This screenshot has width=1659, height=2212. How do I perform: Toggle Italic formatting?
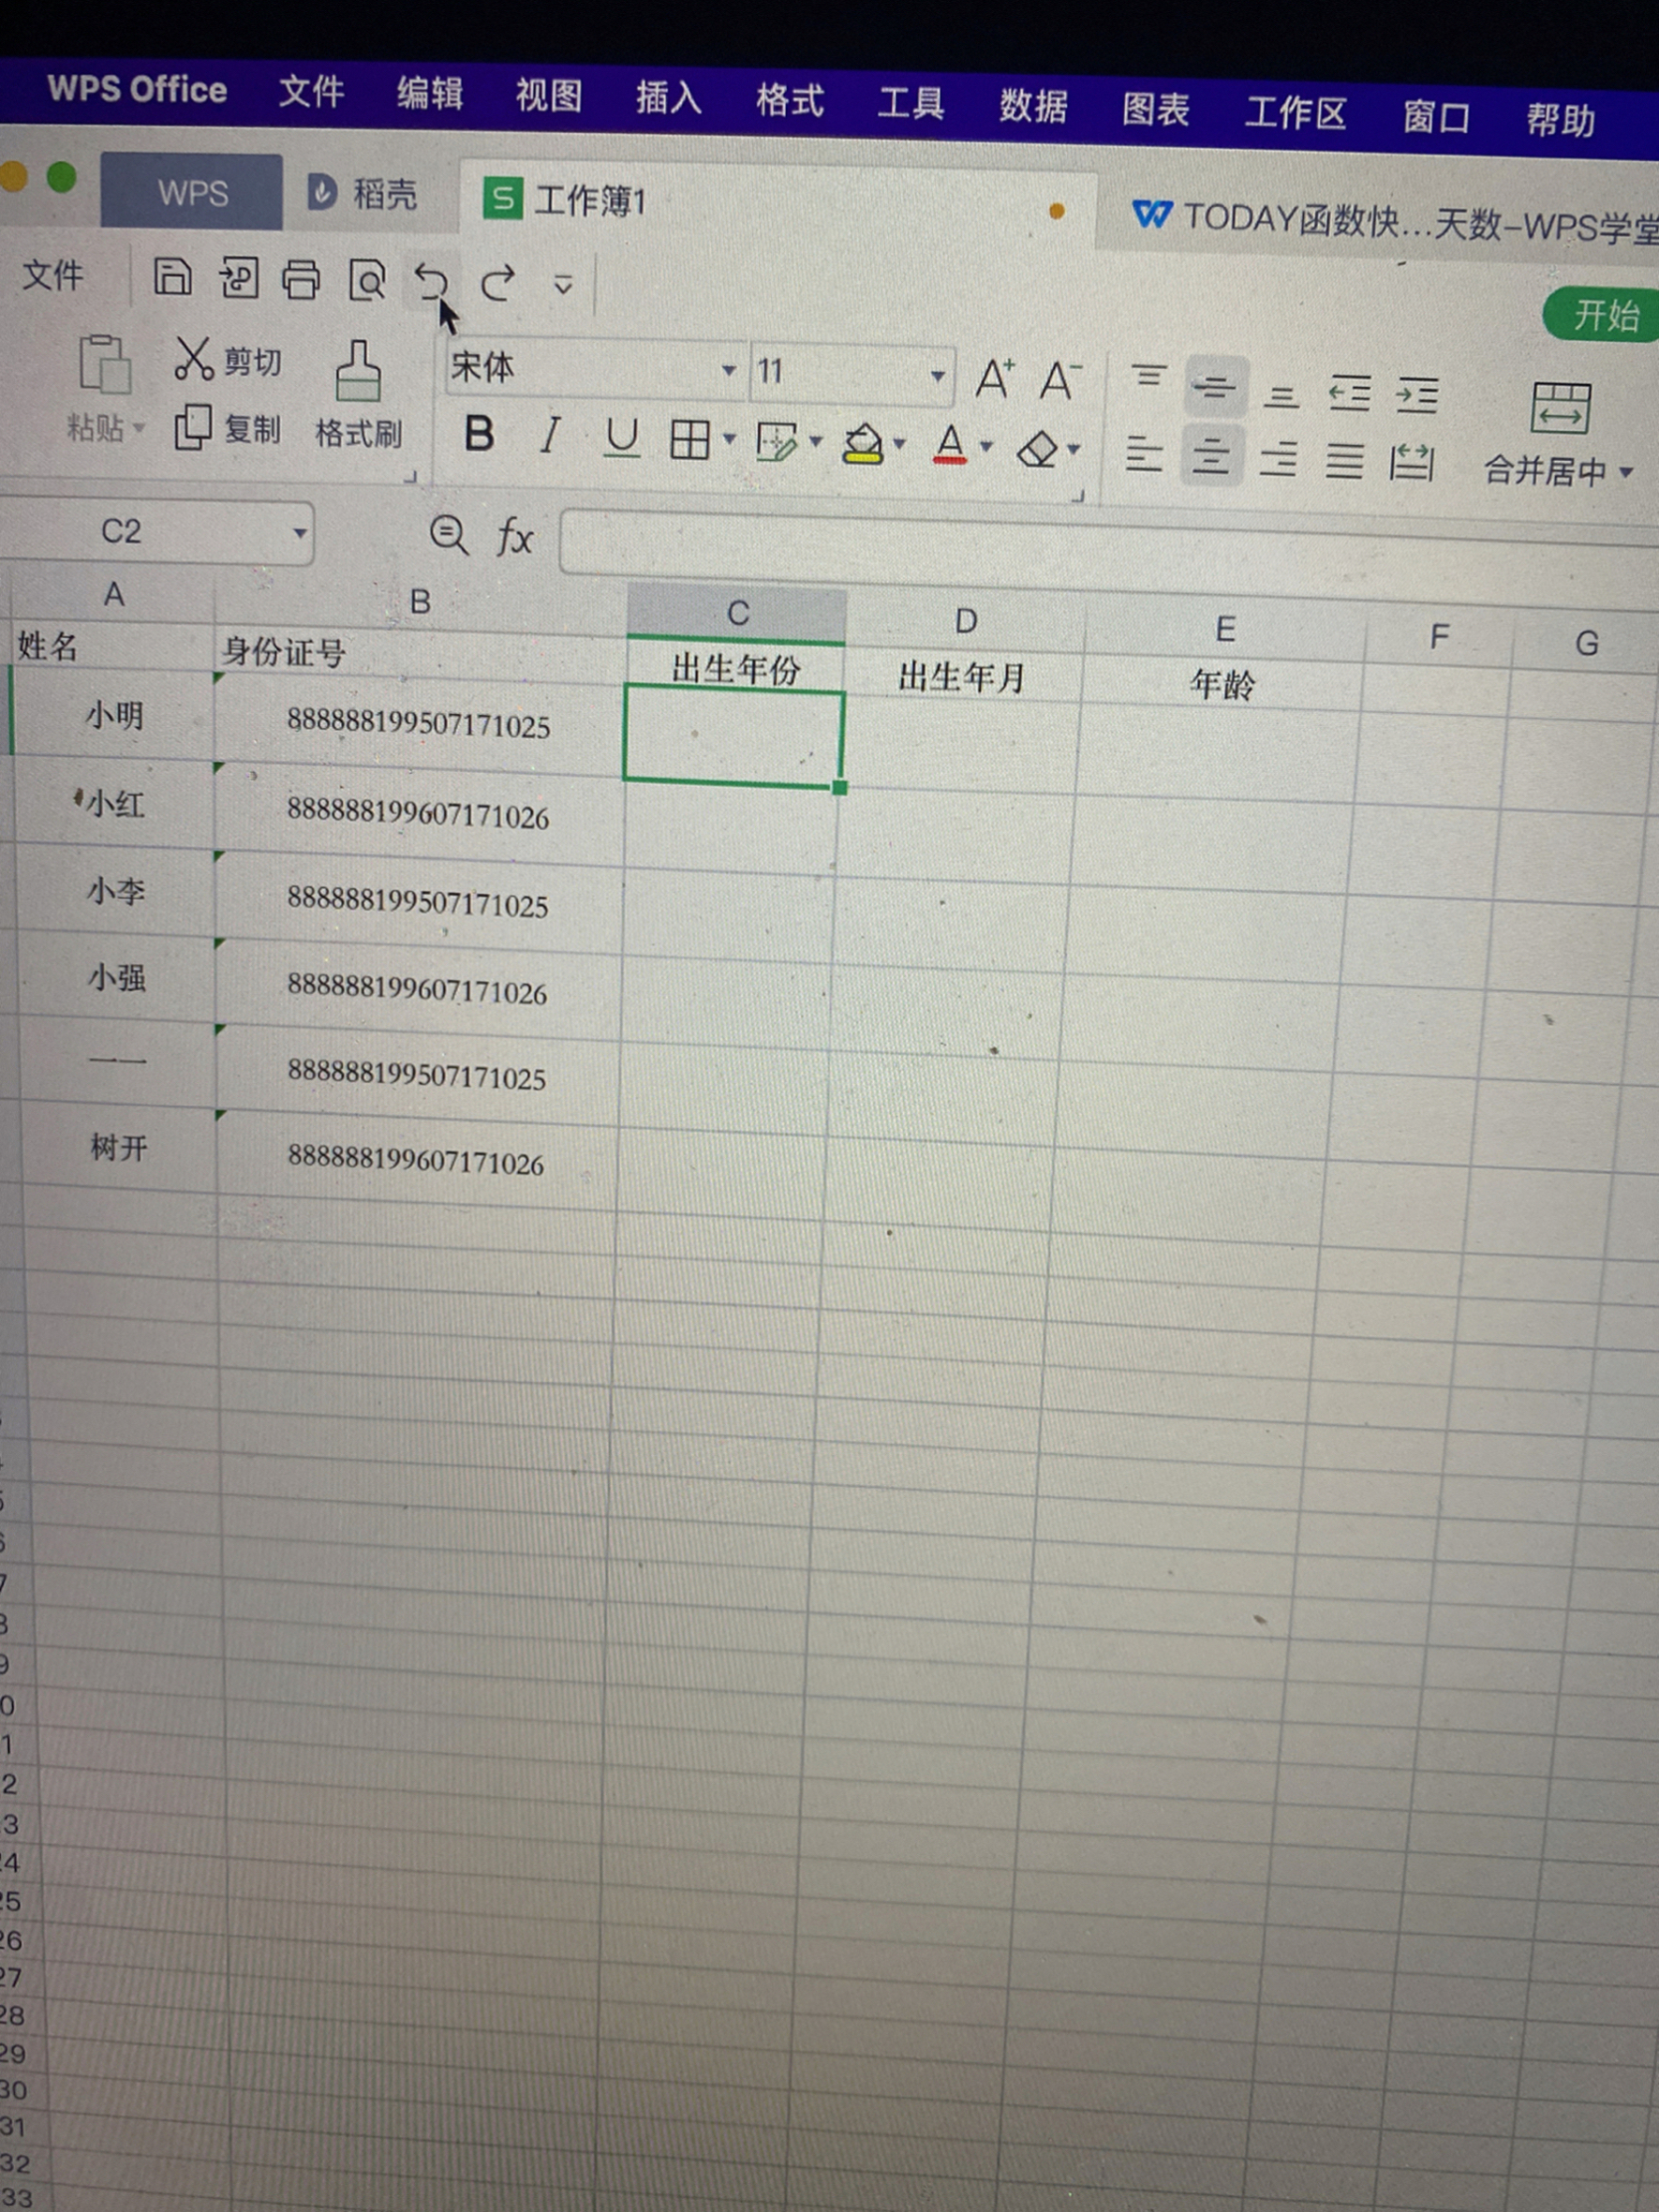[549, 436]
